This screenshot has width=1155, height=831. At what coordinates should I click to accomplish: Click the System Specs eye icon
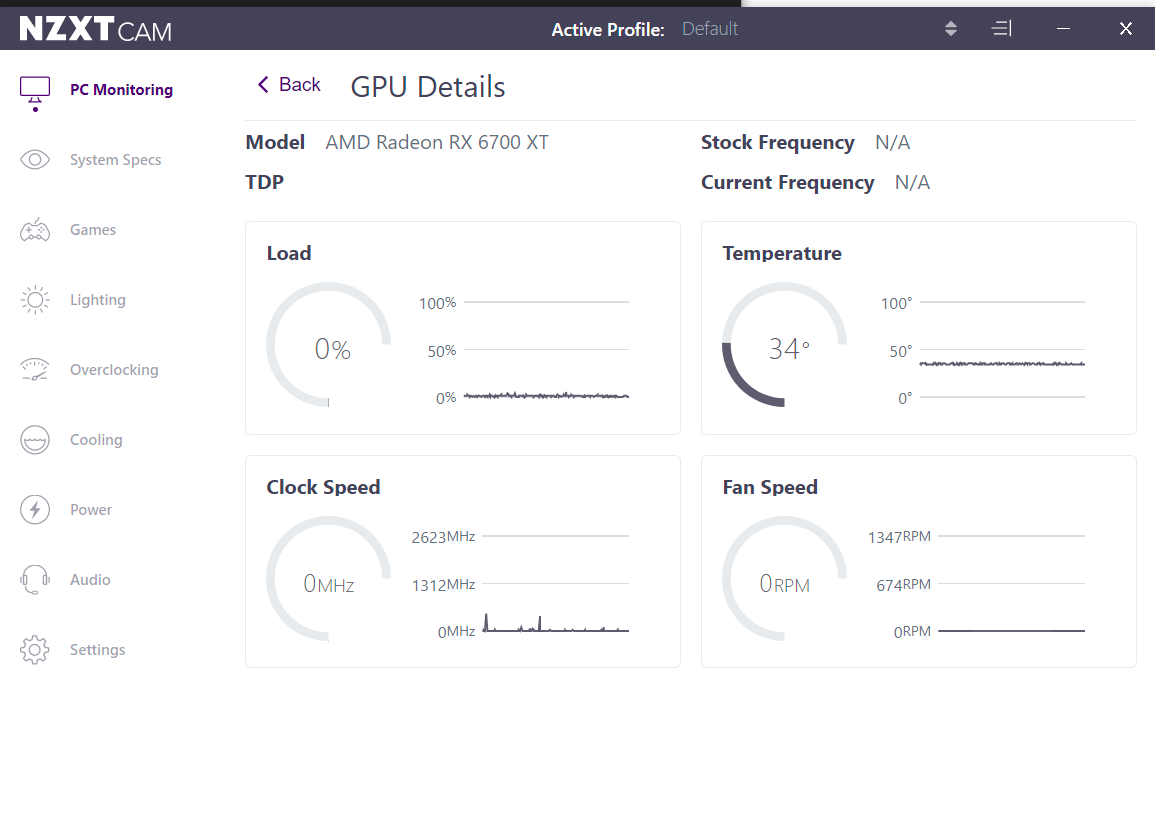[x=35, y=160]
